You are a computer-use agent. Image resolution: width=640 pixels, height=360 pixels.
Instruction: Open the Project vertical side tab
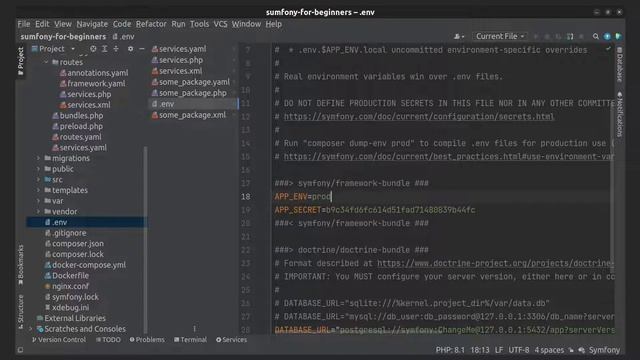coord(20,61)
